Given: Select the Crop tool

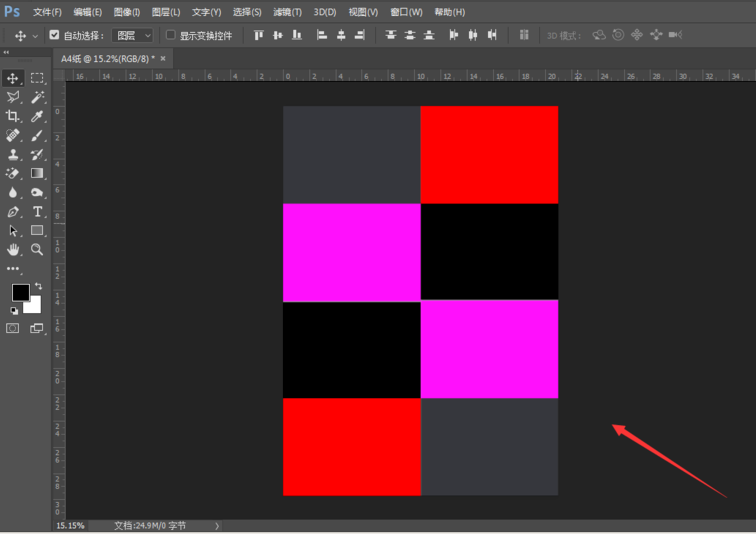Looking at the screenshot, I should [13, 116].
